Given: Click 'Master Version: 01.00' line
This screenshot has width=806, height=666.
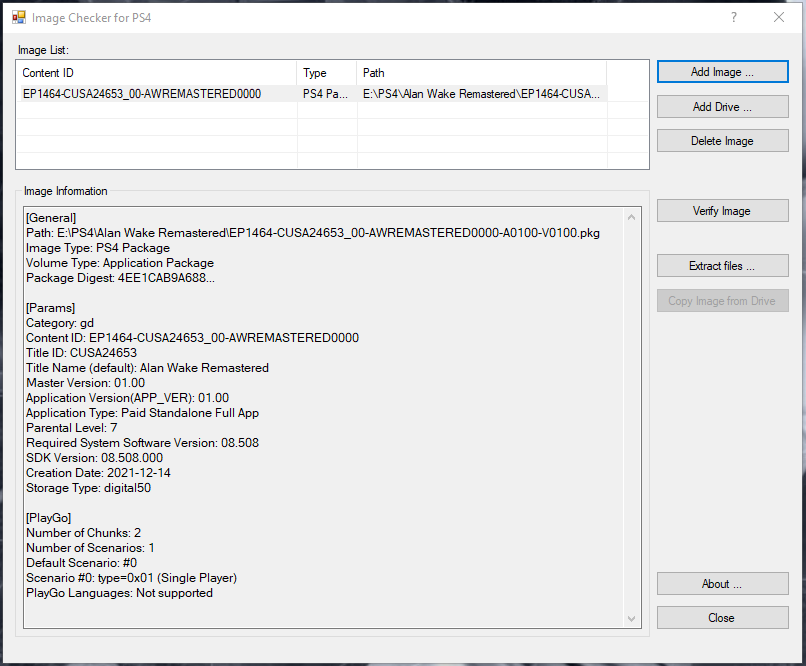Looking at the screenshot, I should pos(85,383).
